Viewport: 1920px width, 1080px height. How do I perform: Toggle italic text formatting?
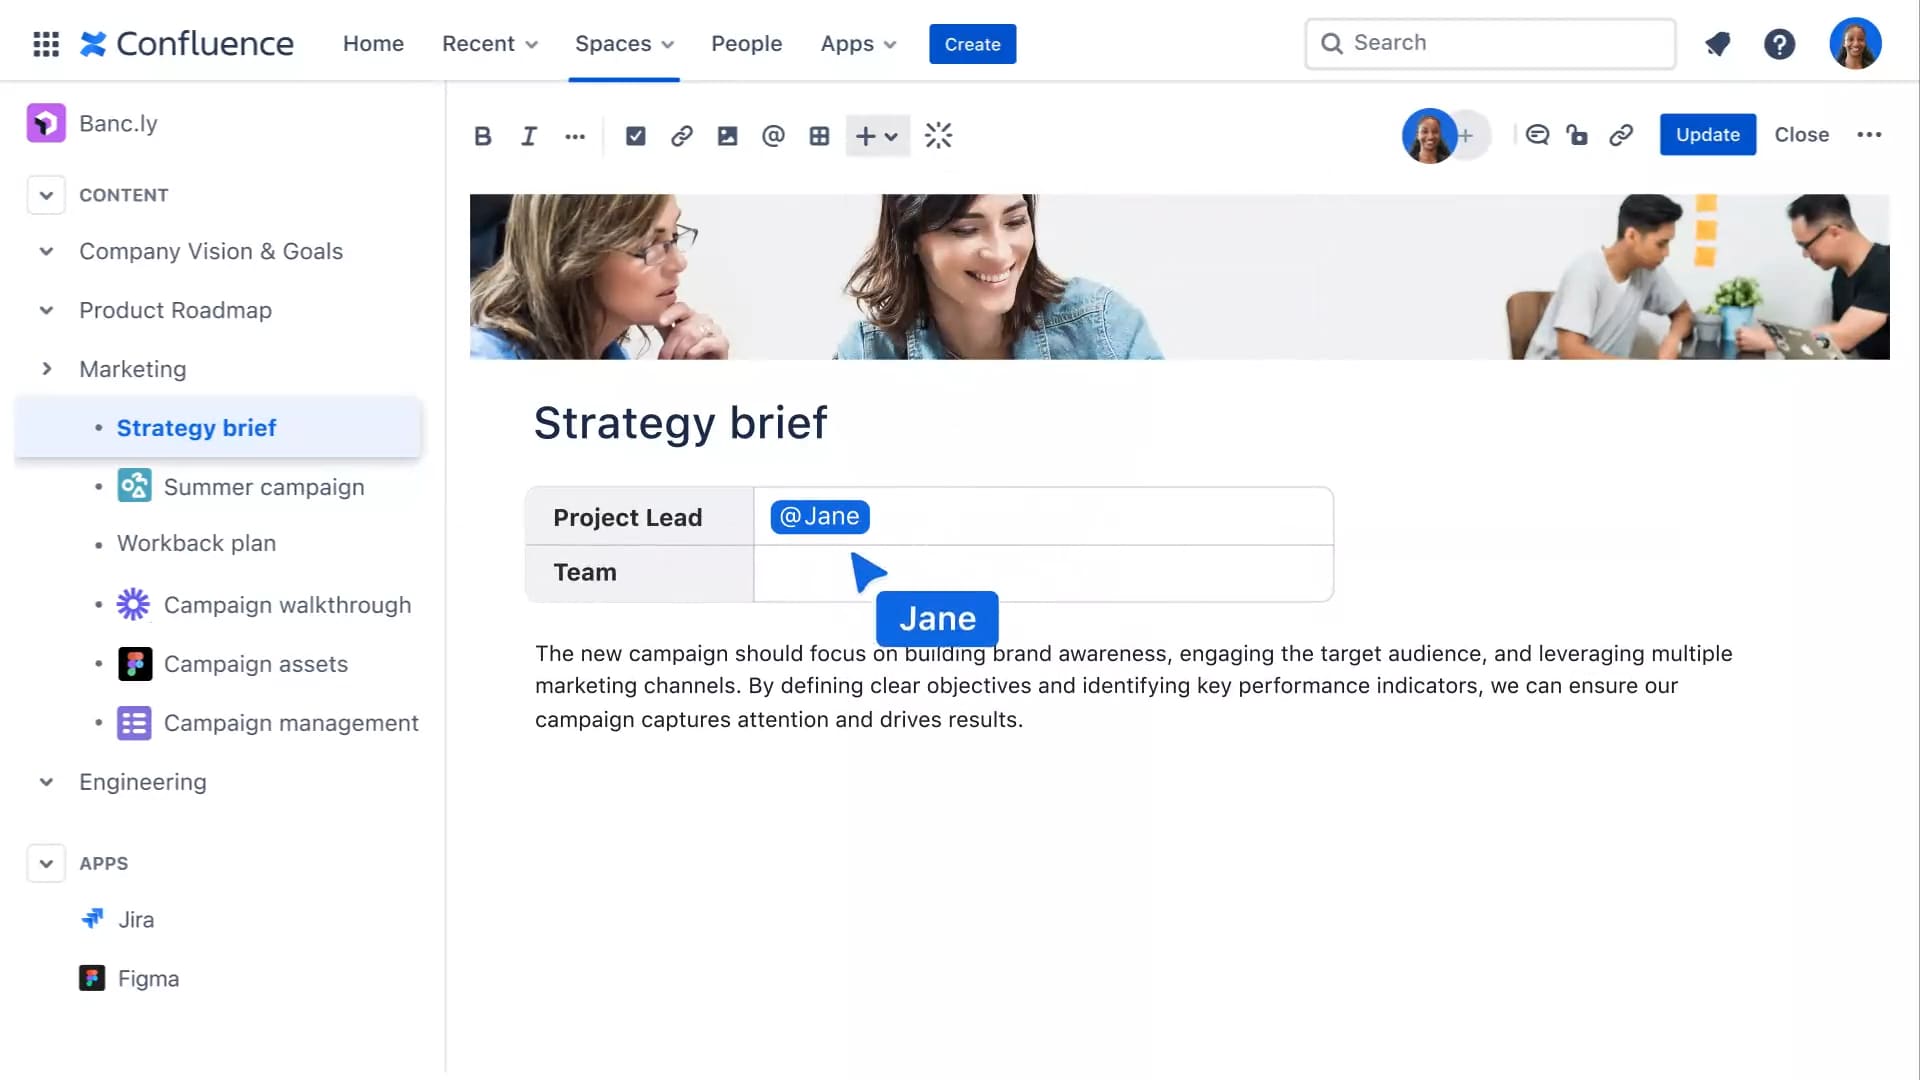[528, 136]
